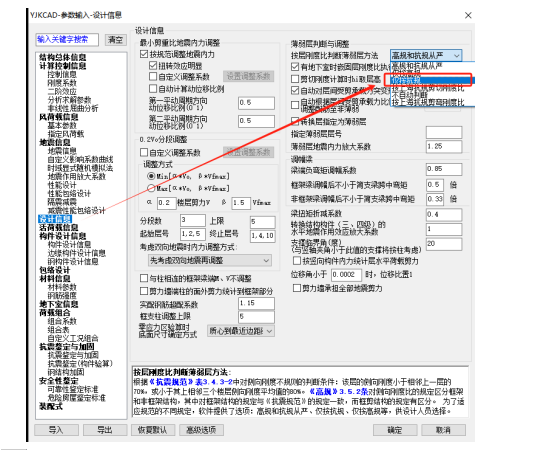The width and height of the screenshot is (559, 450).
Task: Open 高级选项 button
Action: tap(201, 430)
